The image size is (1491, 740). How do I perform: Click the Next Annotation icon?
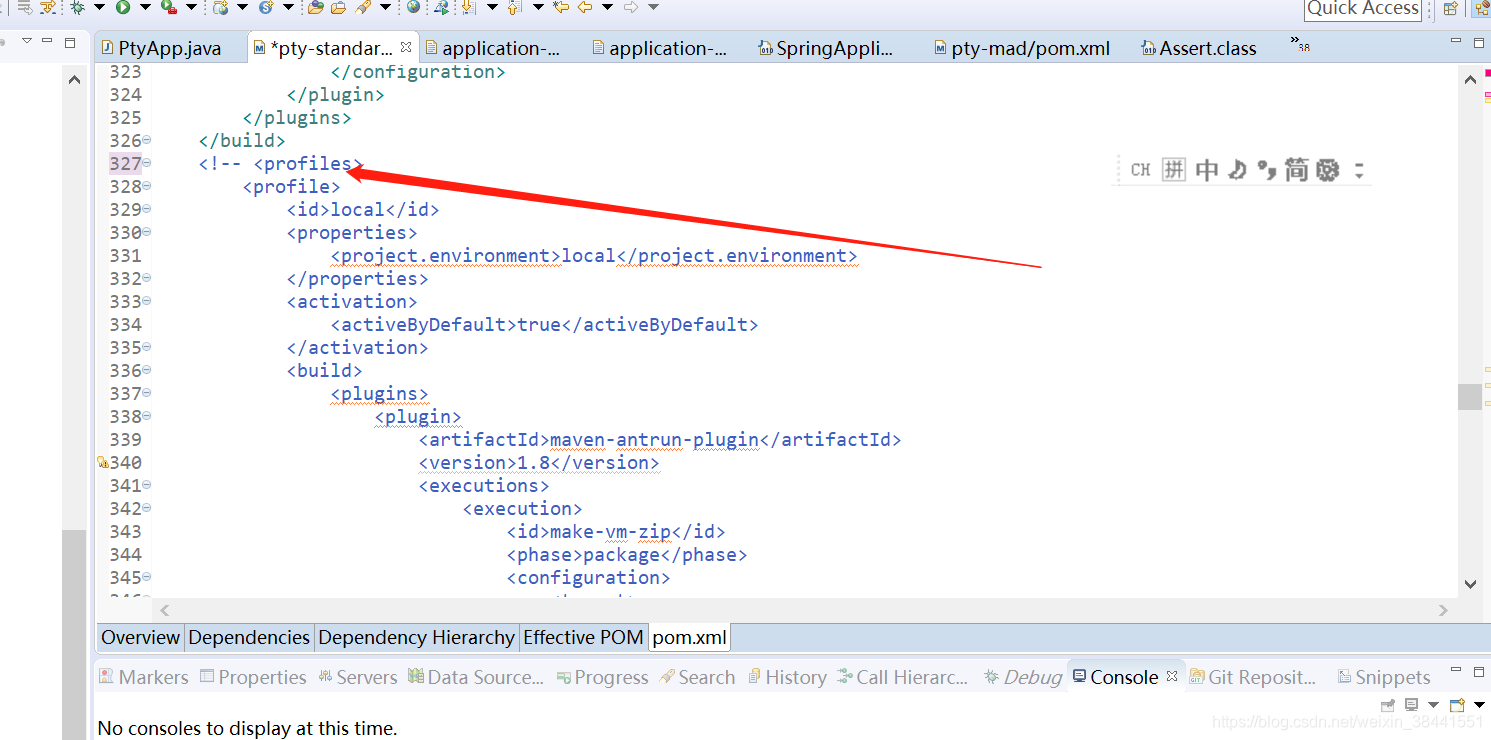coord(468,7)
